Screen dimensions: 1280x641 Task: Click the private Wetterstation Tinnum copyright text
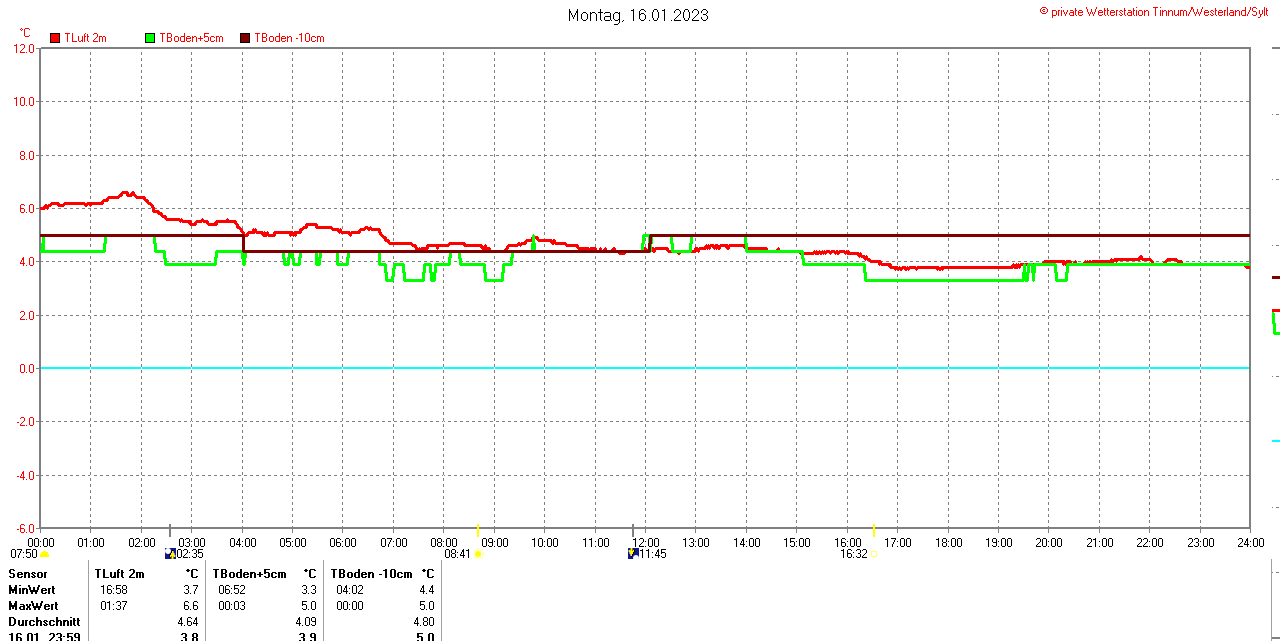point(1160,12)
